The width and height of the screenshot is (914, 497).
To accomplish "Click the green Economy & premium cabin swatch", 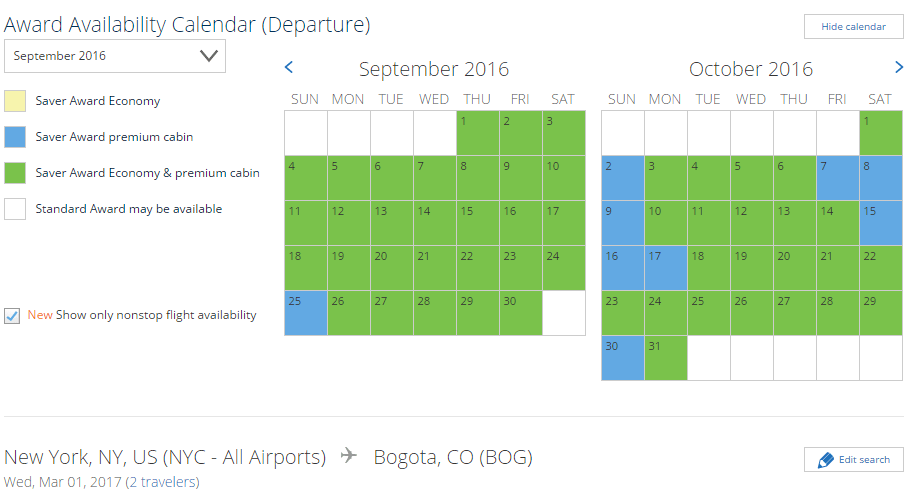I will 15,173.
